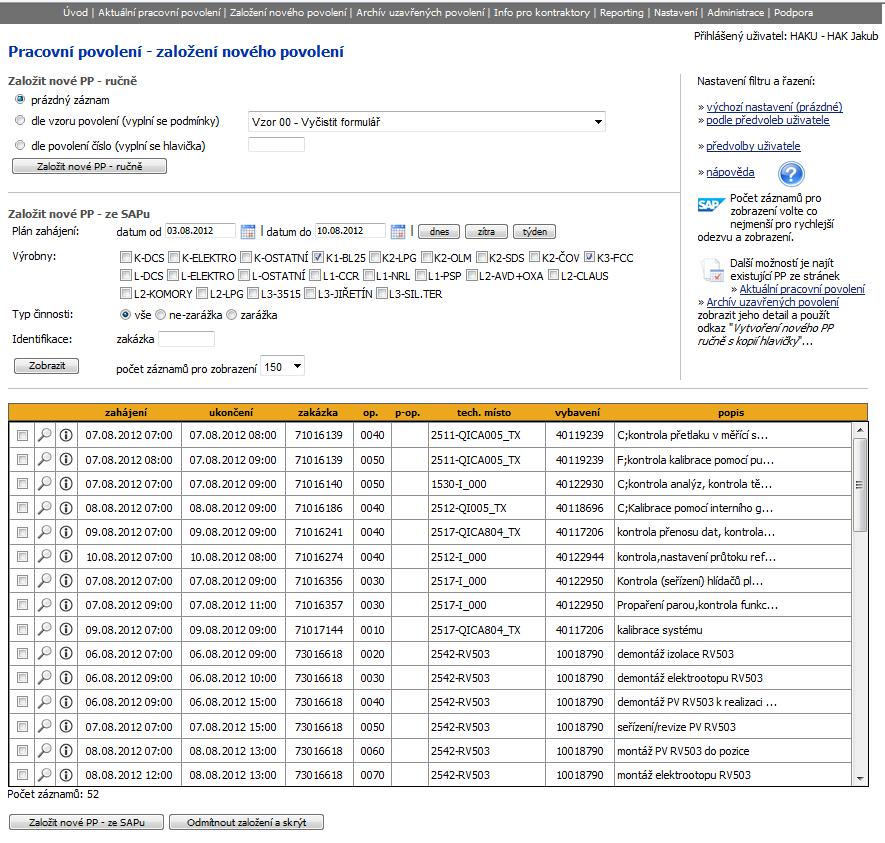Open the výchozí nastavení (prázdné) link
The height and width of the screenshot is (843, 885).
click(x=774, y=107)
